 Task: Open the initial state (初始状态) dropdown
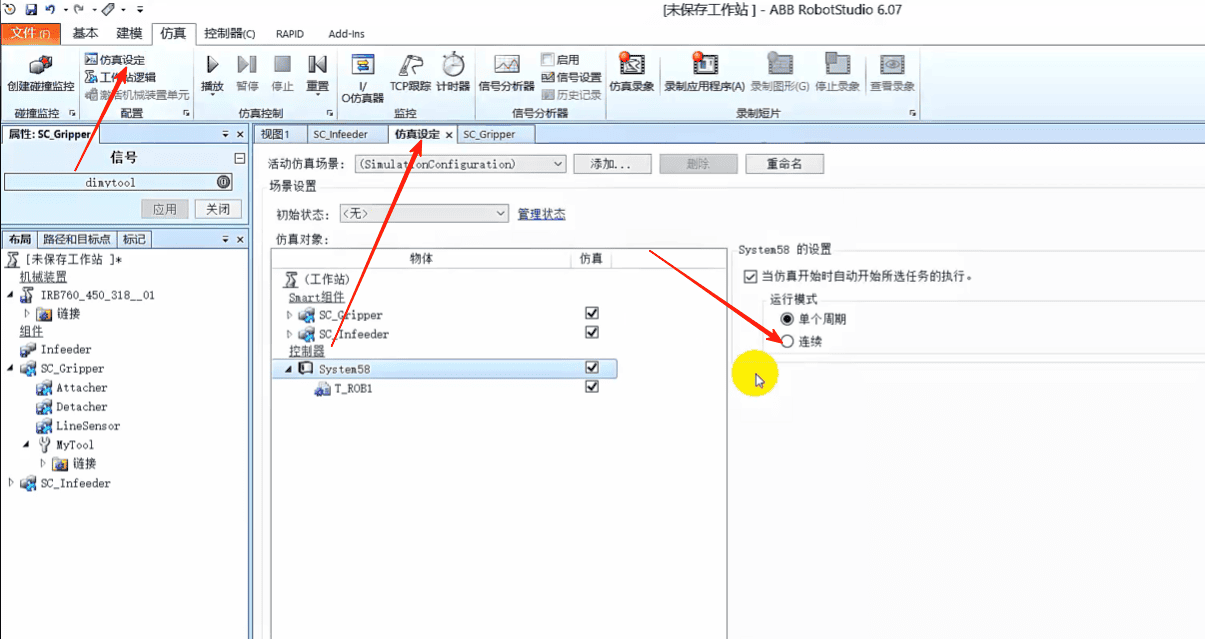coord(424,214)
